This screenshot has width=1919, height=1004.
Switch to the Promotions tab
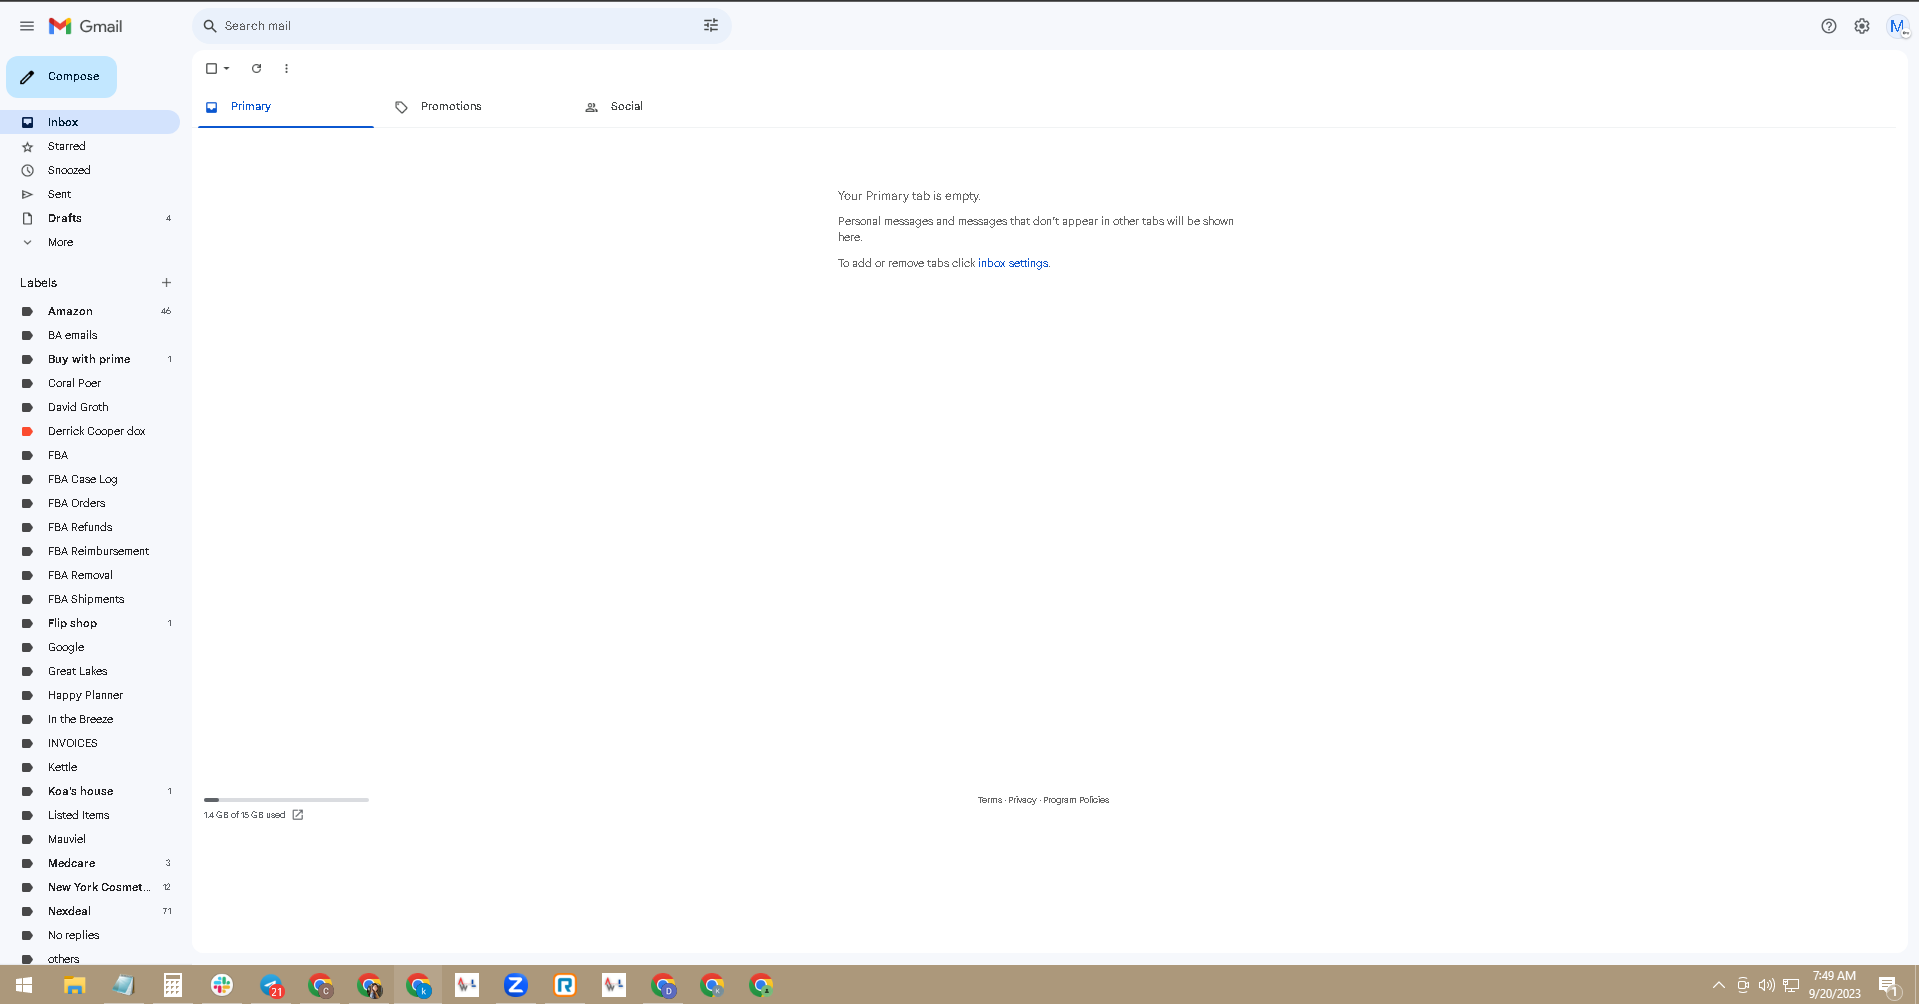point(476,107)
